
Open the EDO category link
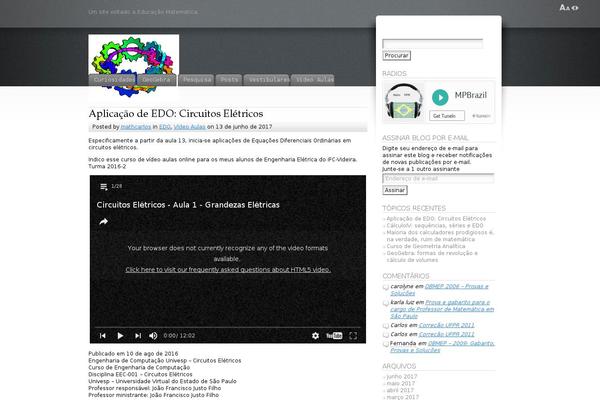[165, 127]
